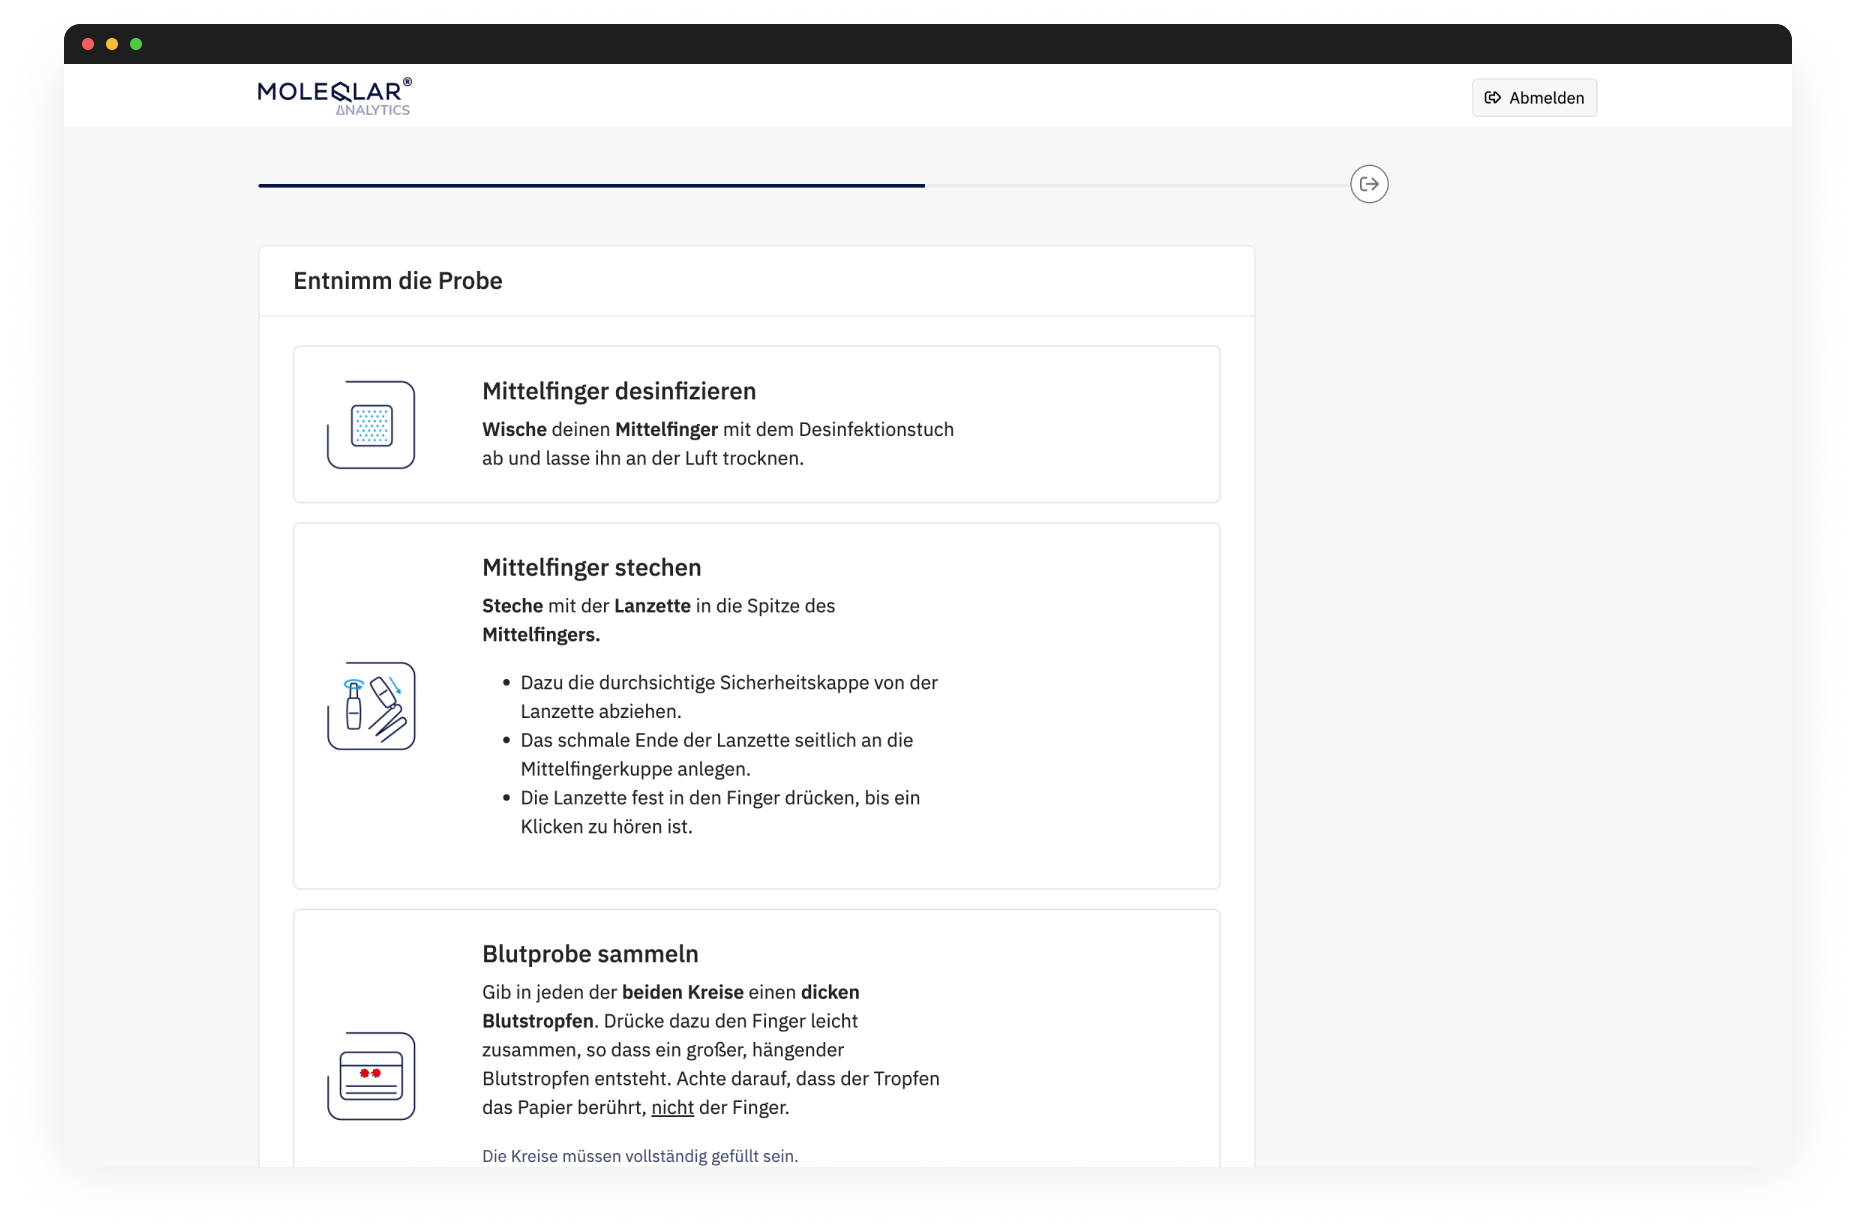Image resolution: width=1856 pixels, height=1231 pixels.
Task: Click bullet 'Dazu die durchsichtige Sicherheitskappe'
Action: point(729,697)
